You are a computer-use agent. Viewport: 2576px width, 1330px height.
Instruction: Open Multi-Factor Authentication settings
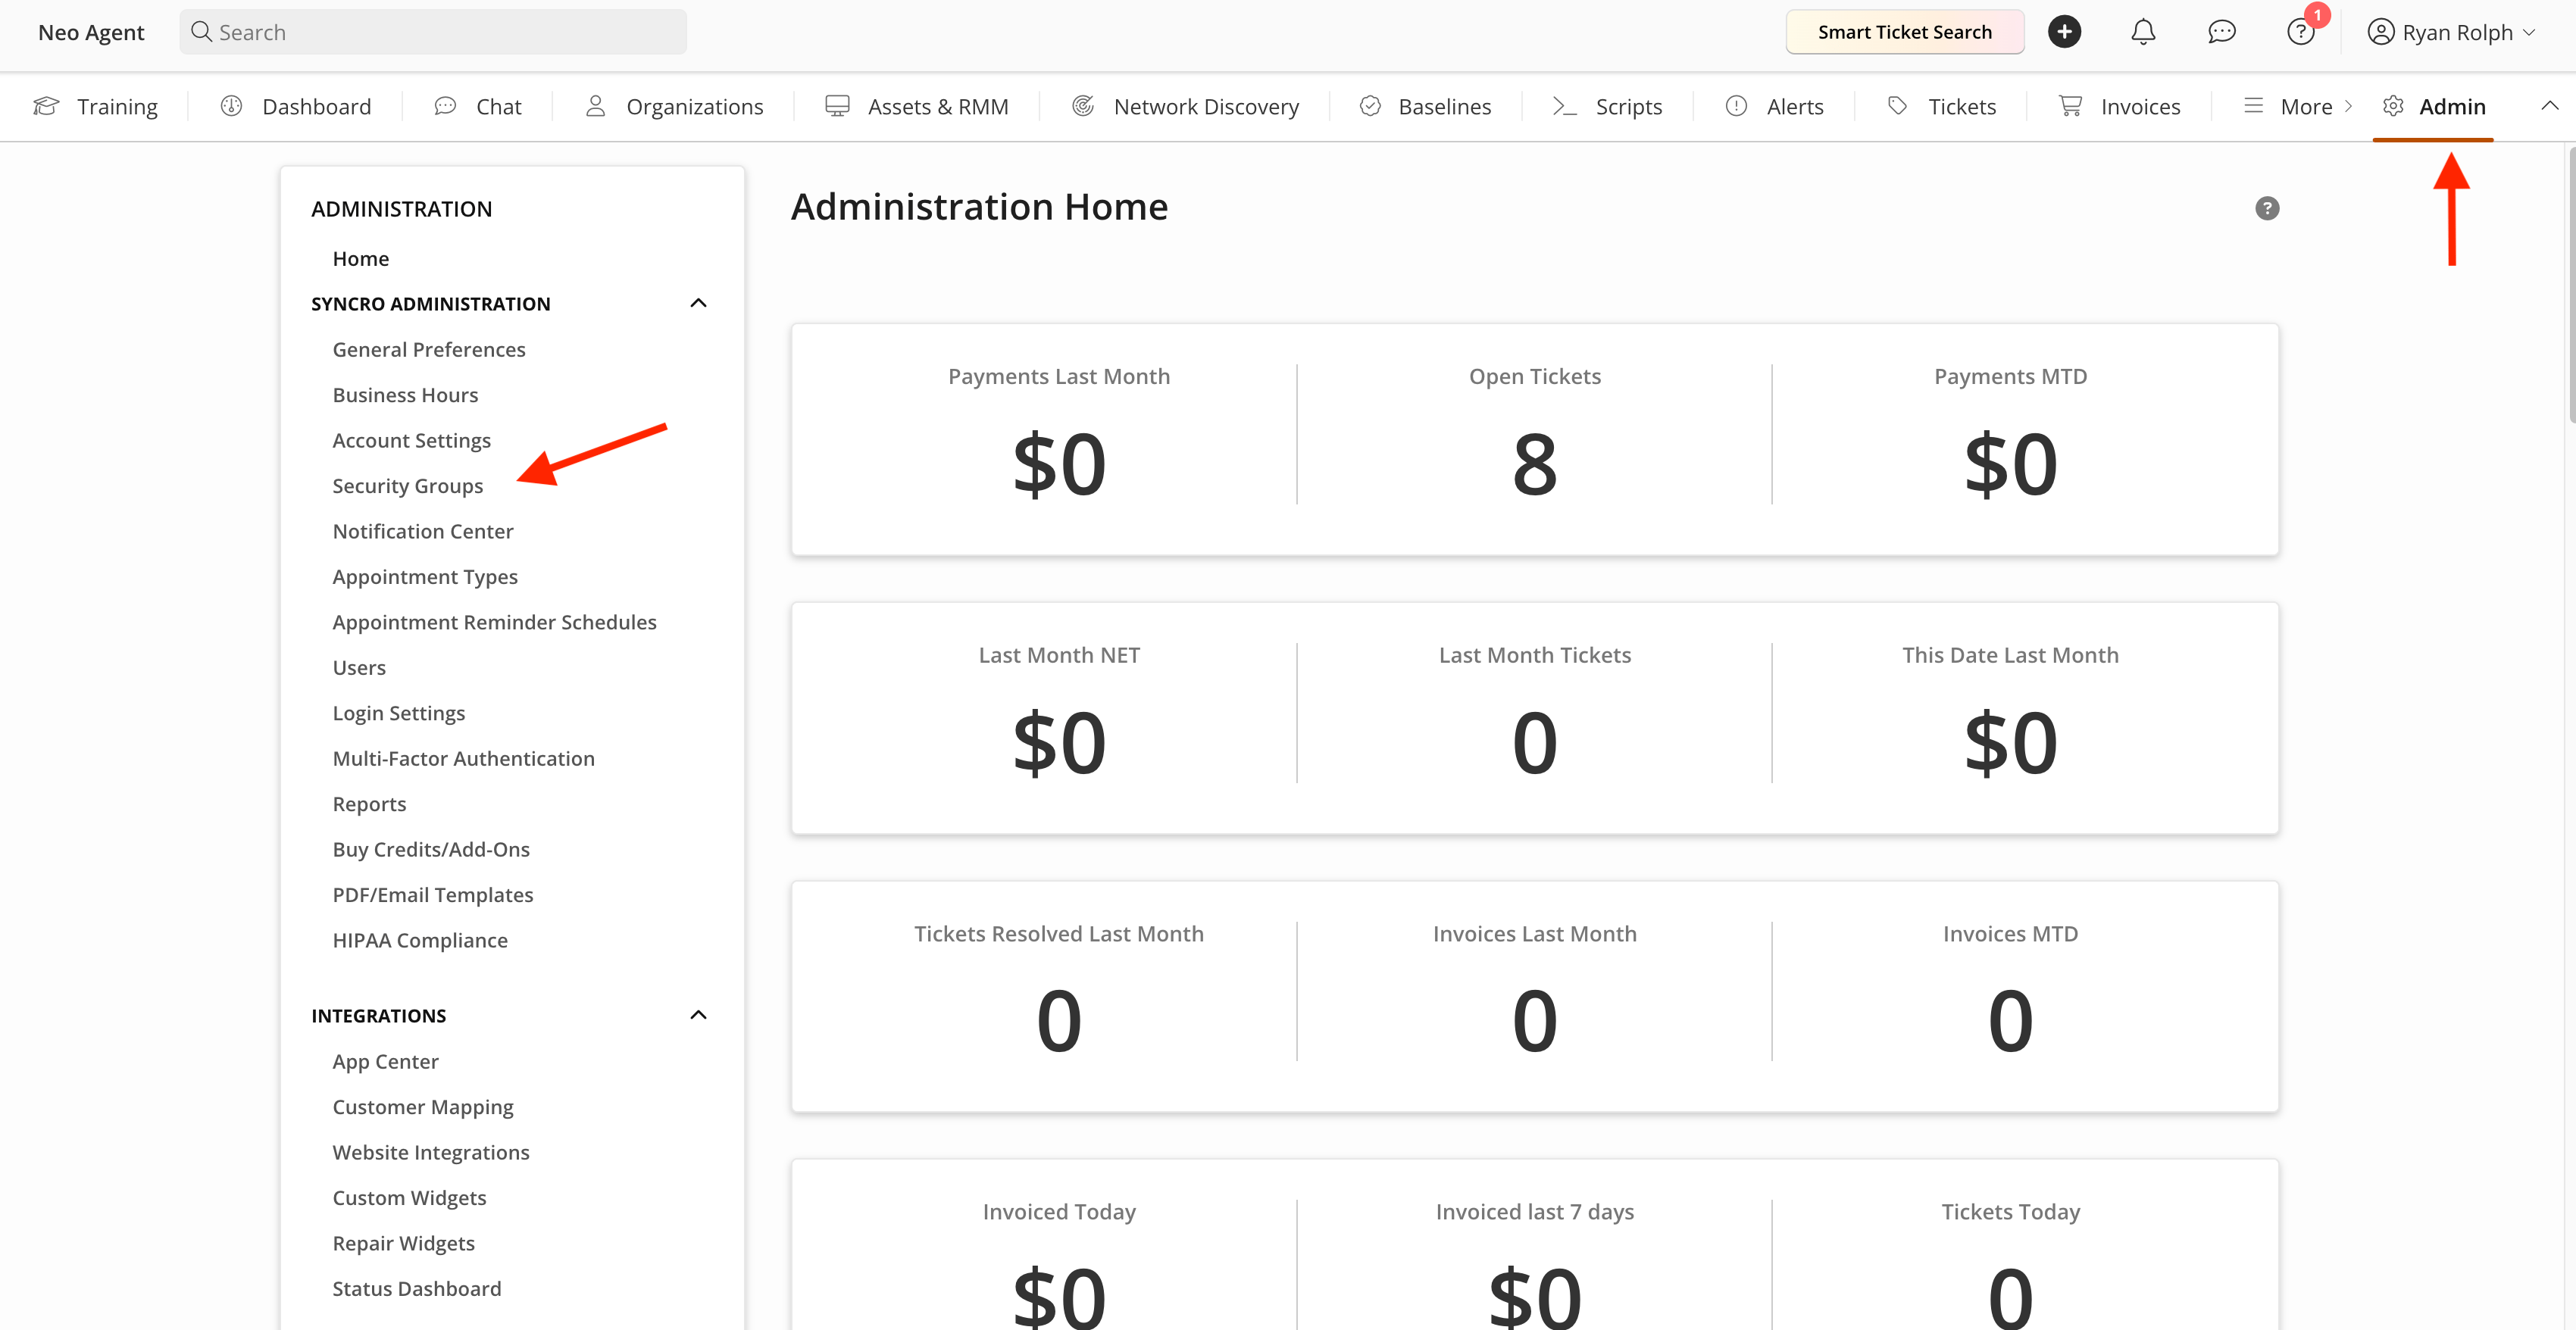[x=464, y=758]
